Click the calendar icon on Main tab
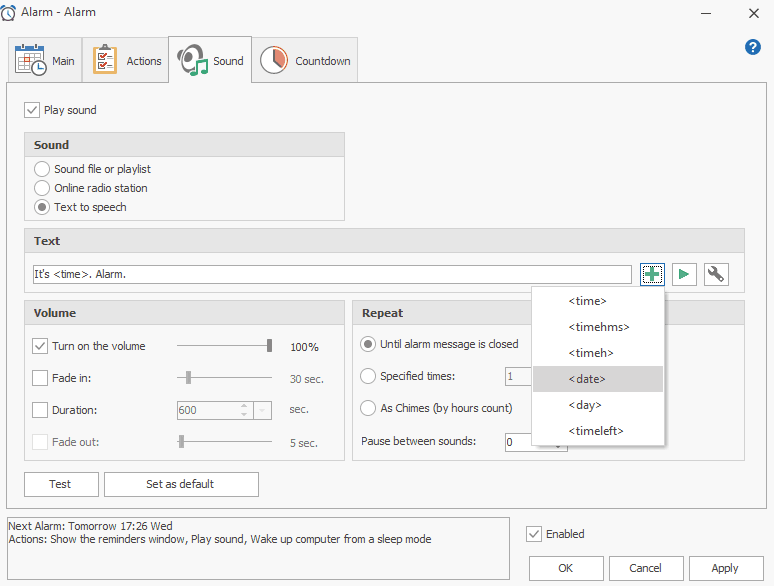Viewport: 774px width, 586px height. coord(31,61)
